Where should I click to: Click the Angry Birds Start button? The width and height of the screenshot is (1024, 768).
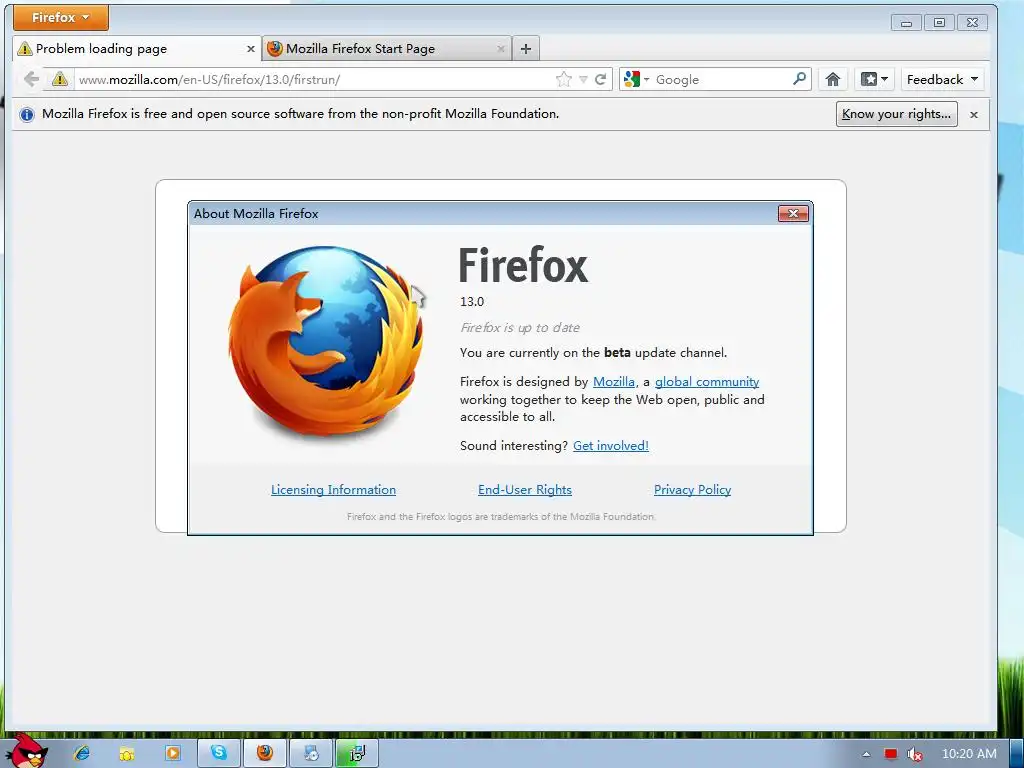point(26,751)
